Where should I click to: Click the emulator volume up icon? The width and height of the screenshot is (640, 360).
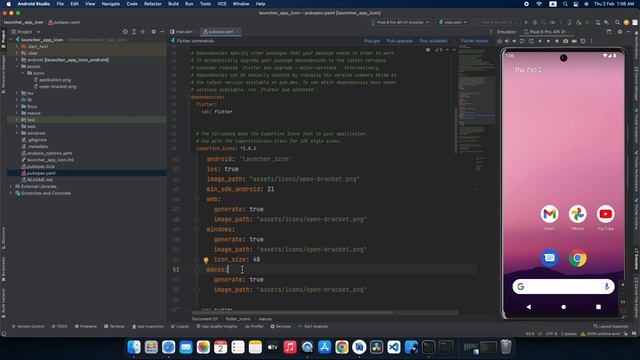(507, 41)
